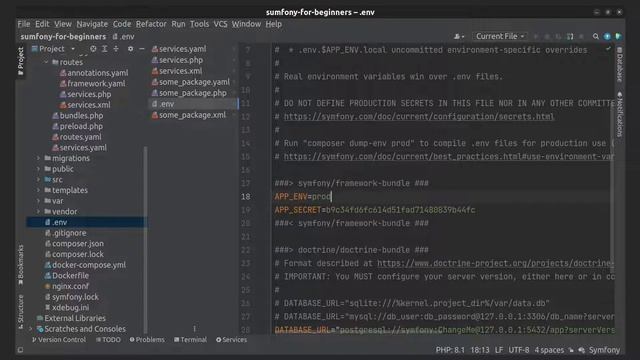
Task: Click the 4 spaces indent widget
Action: (549, 350)
